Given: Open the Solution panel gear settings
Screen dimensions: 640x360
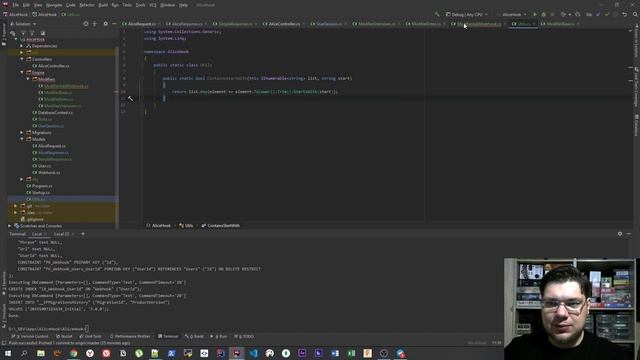Looking at the screenshot, I should click(105, 24).
